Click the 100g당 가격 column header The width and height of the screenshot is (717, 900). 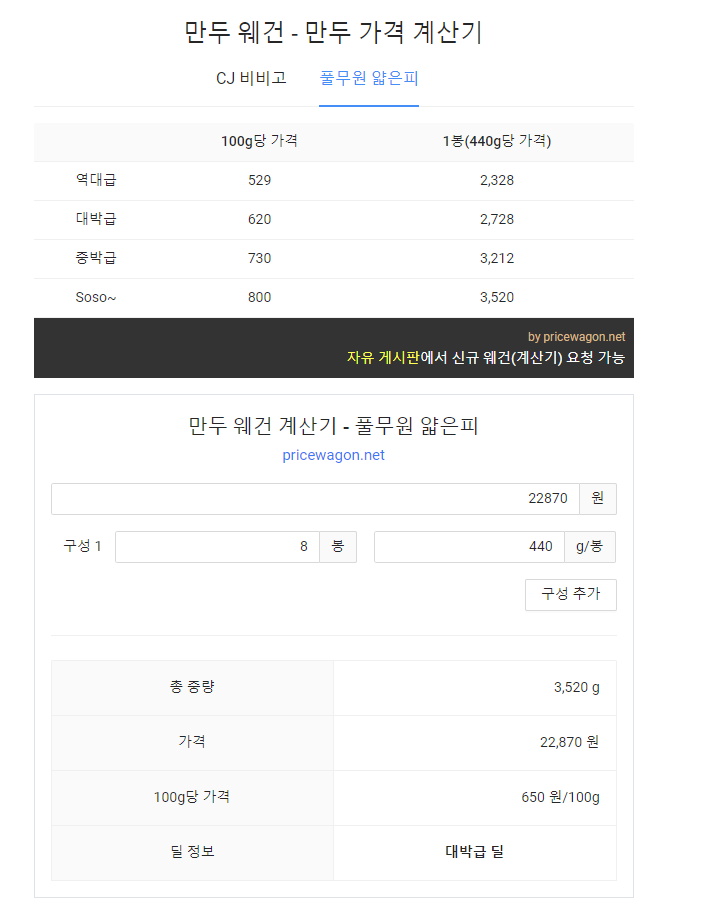259,141
